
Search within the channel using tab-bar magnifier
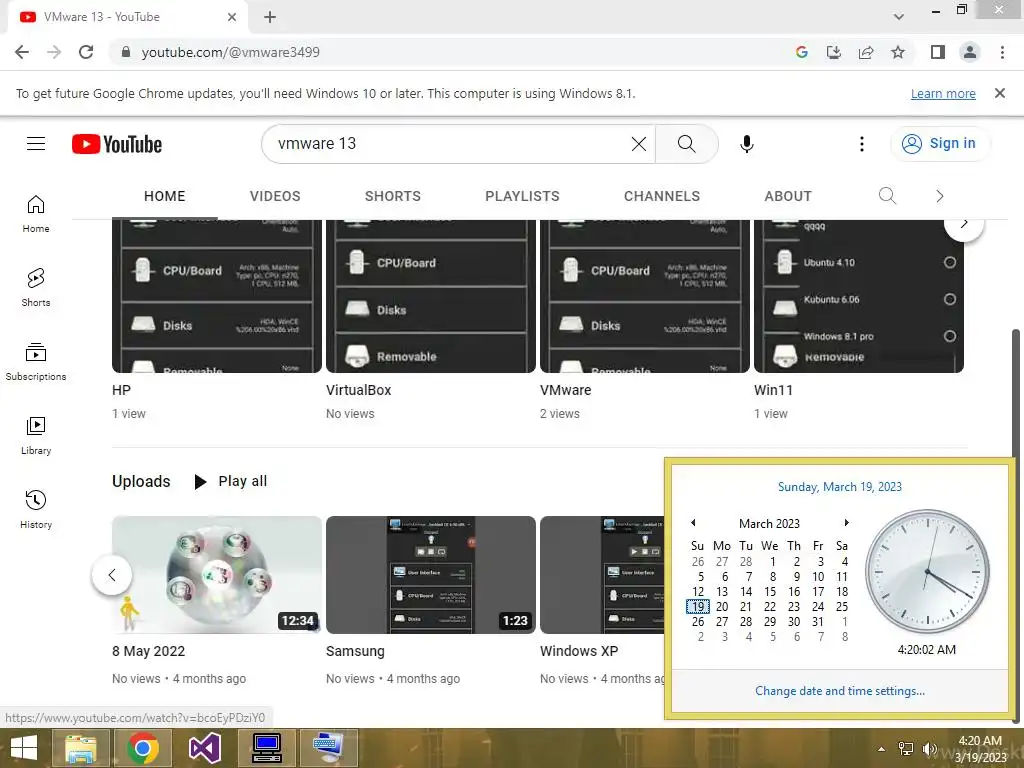coord(887,196)
